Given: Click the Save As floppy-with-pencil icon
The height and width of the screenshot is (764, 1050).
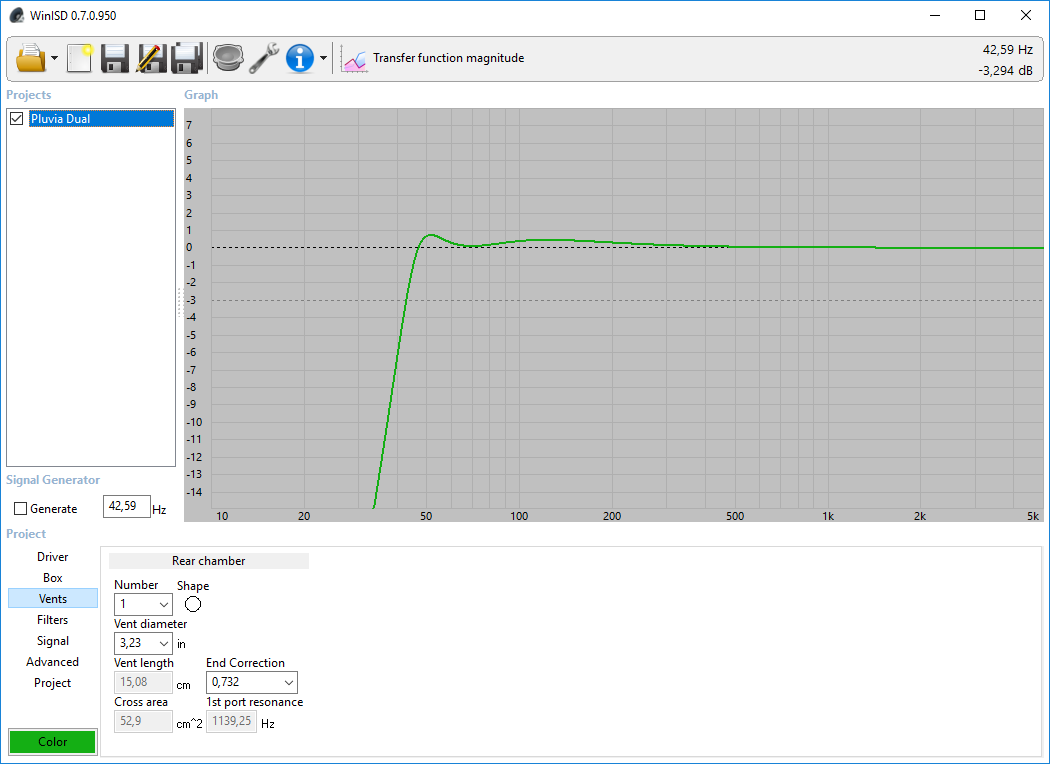Looking at the screenshot, I should 151,58.
